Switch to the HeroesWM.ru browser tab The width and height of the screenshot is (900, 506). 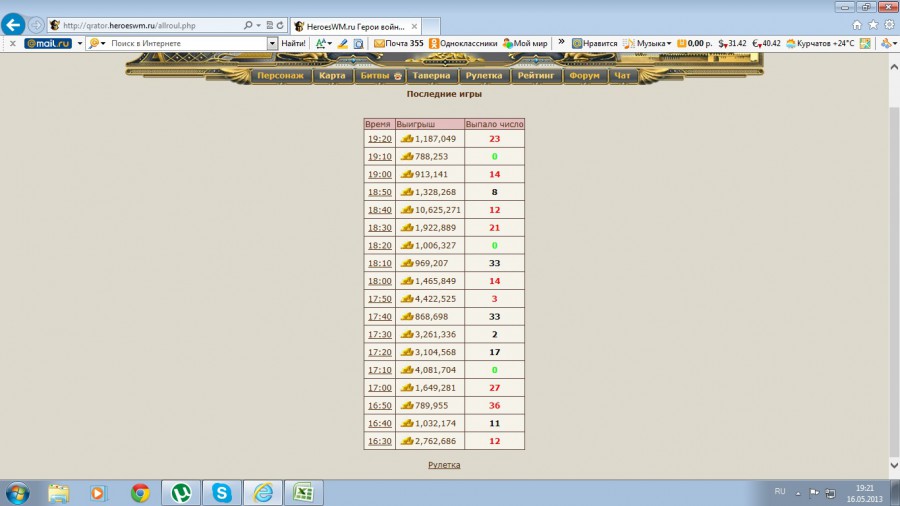[x=360, y=24]
